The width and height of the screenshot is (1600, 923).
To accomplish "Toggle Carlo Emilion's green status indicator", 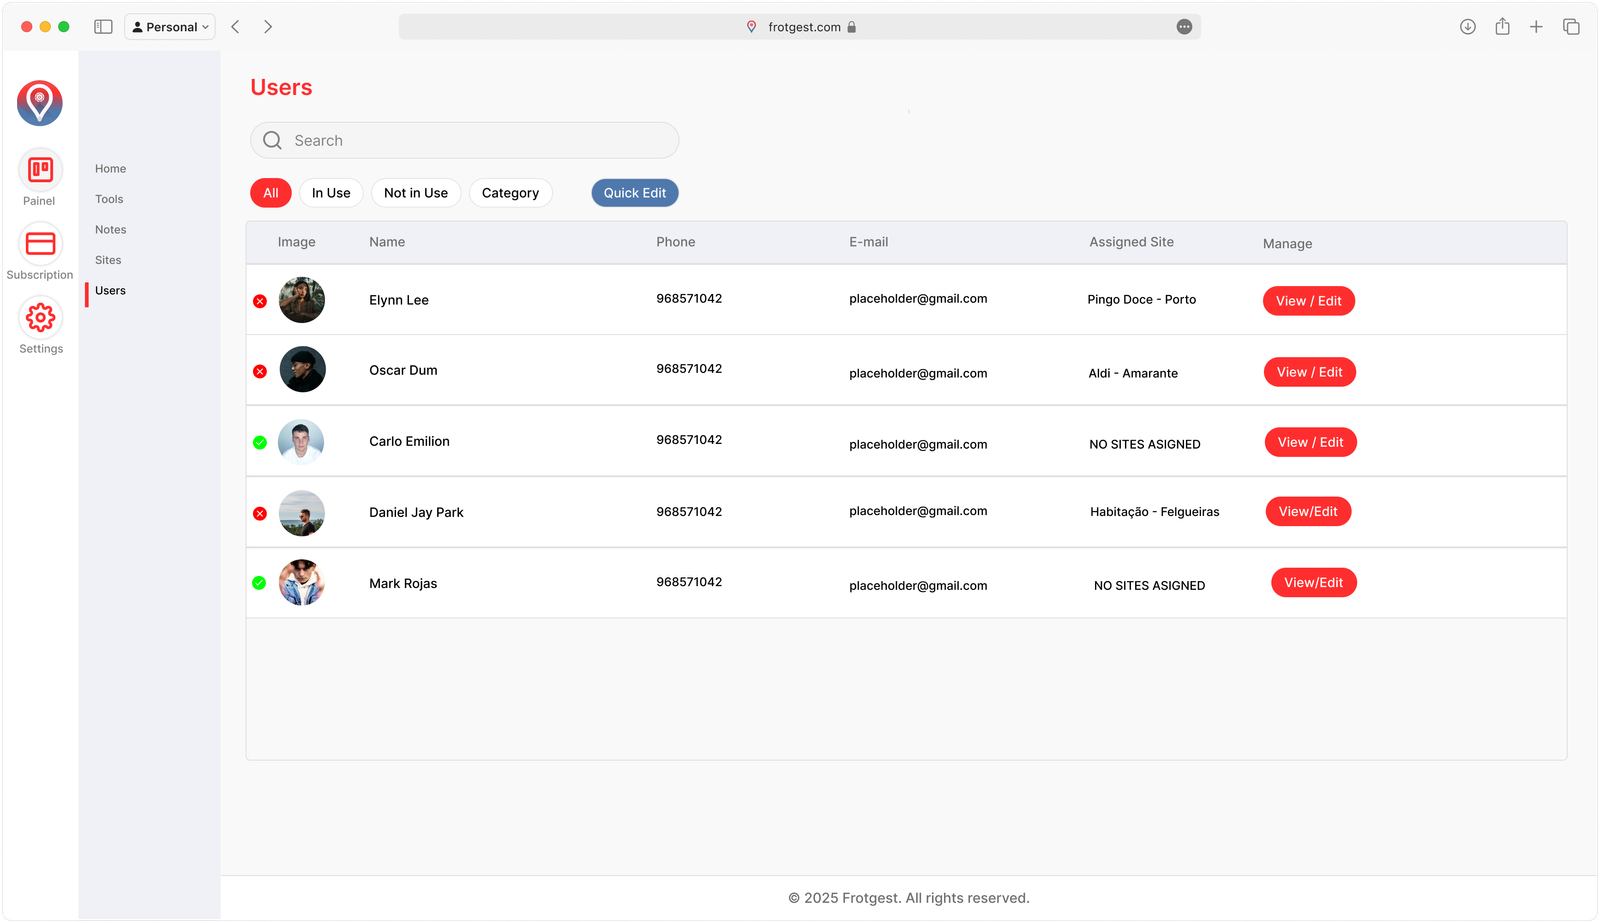I will coord(260,443).
